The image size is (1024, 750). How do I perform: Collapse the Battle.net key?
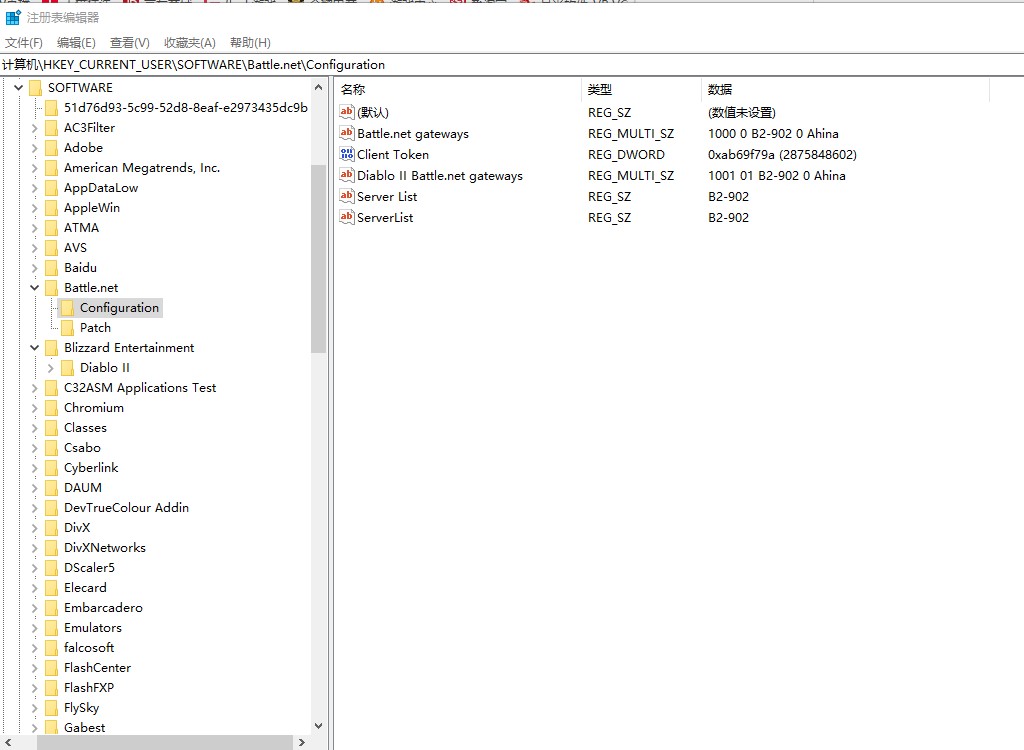(35, 287)
